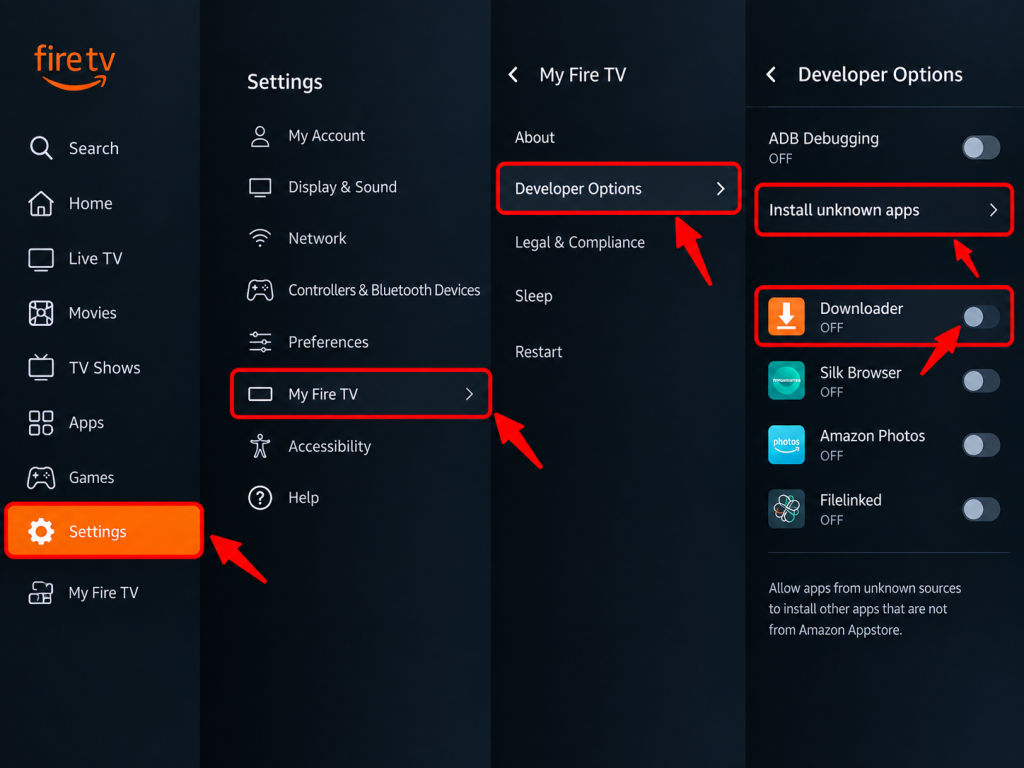1024x768 pixels.
Task: Open the Help label
Action: tap(304, 498)
